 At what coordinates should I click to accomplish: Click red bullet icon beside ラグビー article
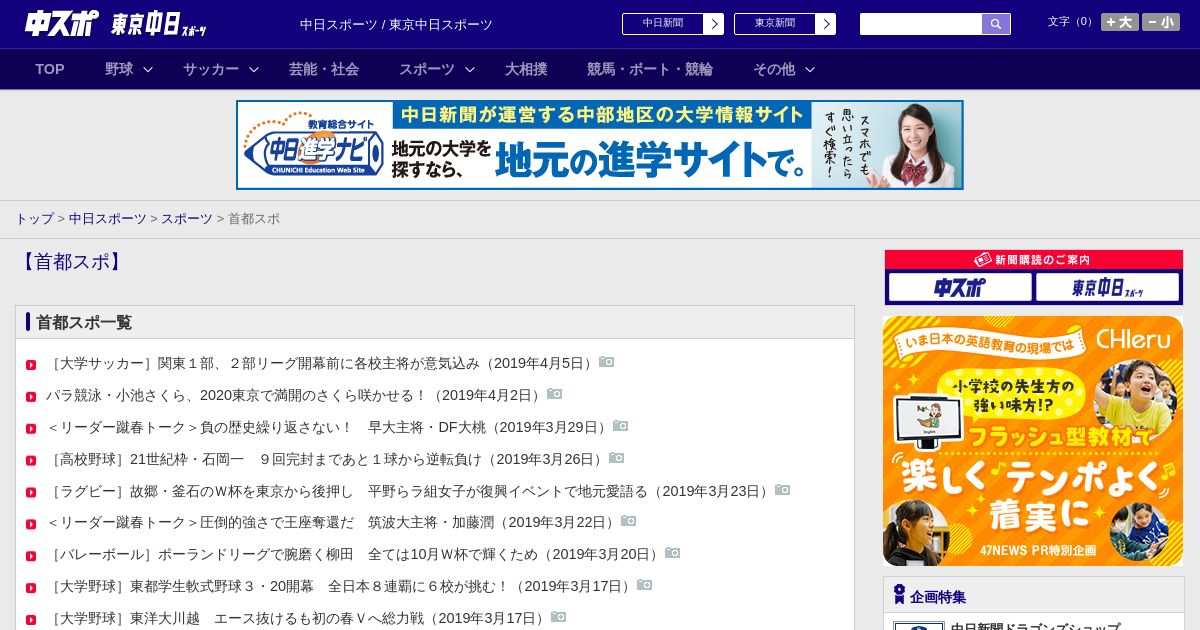pyautogui.click(x=31, y=493)
